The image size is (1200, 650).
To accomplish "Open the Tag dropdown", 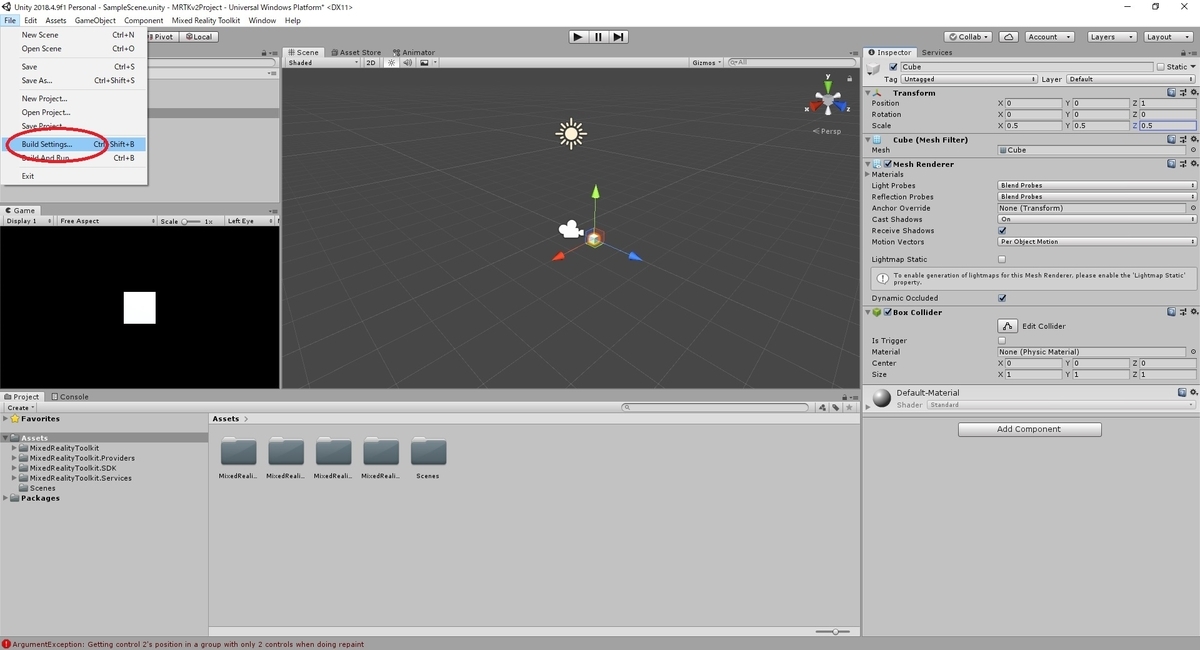I will coord(969,79).
